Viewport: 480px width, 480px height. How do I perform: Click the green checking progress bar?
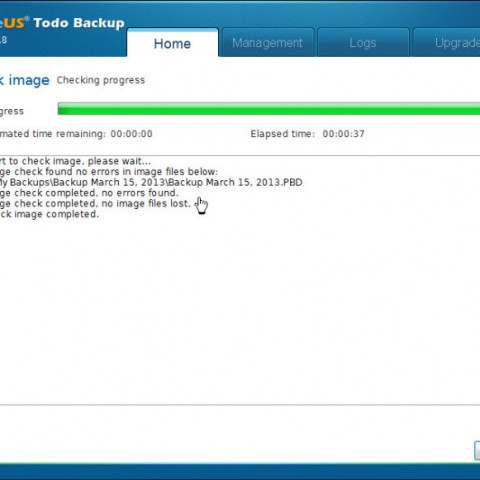tap(269, 109)
